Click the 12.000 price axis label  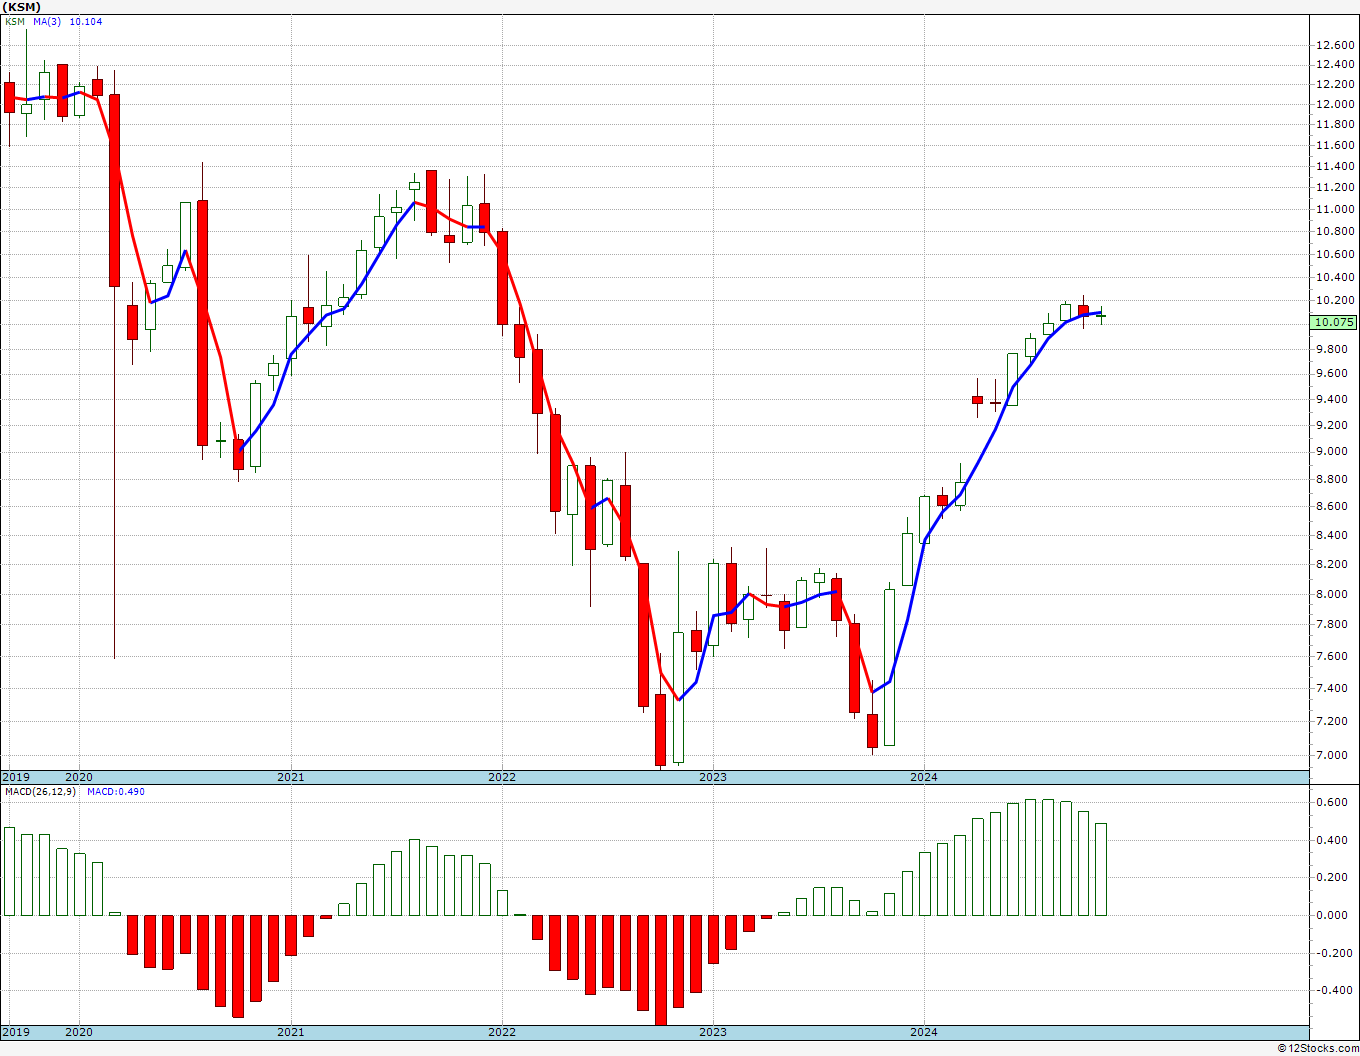(x=1336, y=104)
